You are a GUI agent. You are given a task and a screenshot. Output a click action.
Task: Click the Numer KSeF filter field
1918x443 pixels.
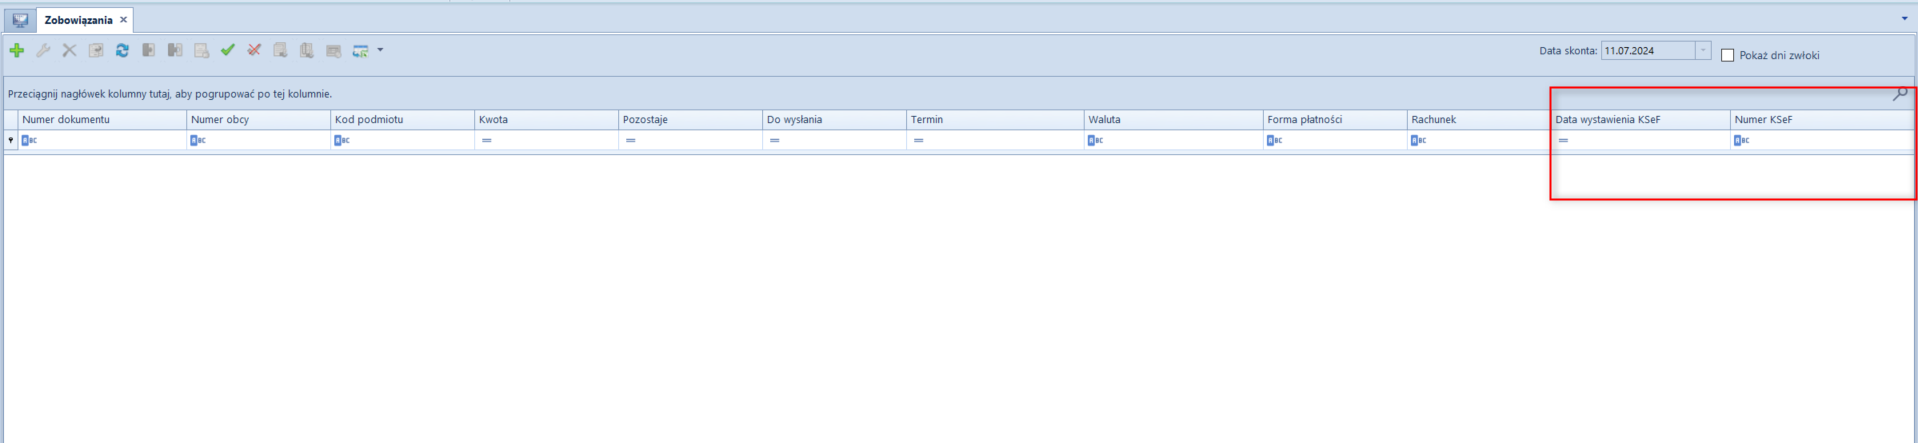coord(1822,140)
